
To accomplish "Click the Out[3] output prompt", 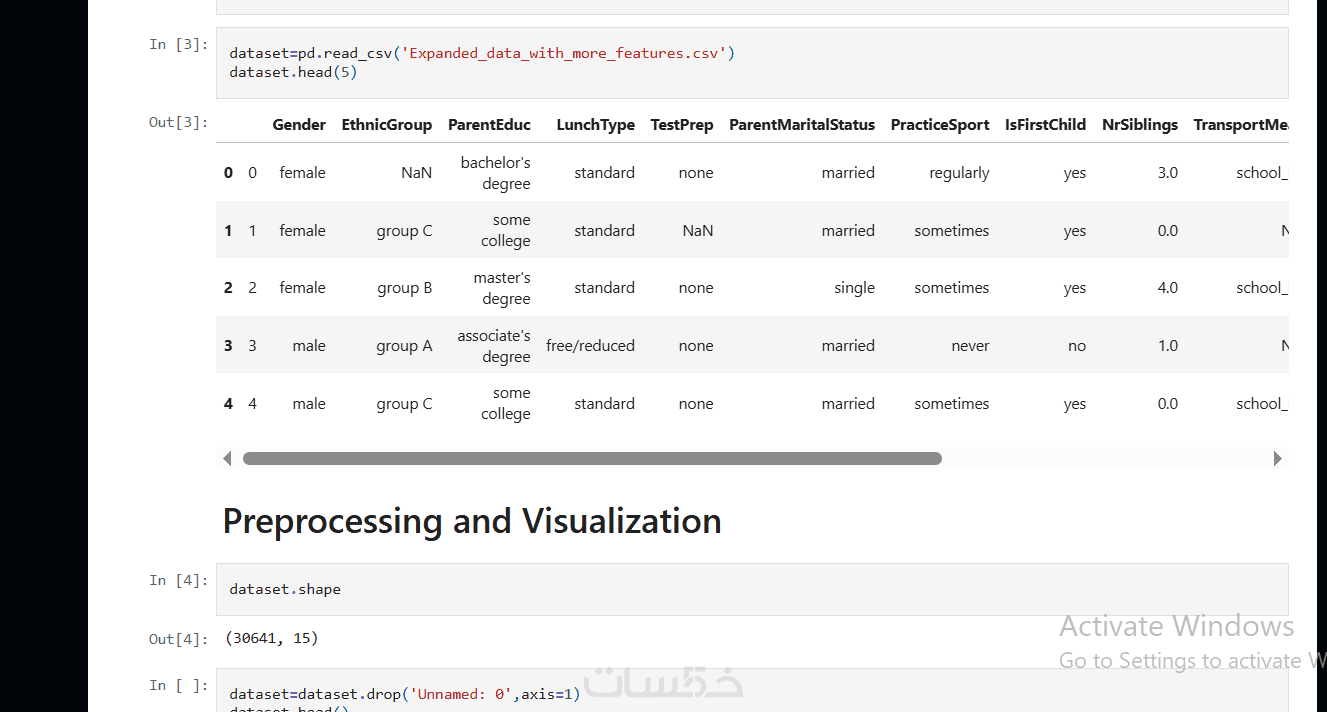I will [179, 122].
